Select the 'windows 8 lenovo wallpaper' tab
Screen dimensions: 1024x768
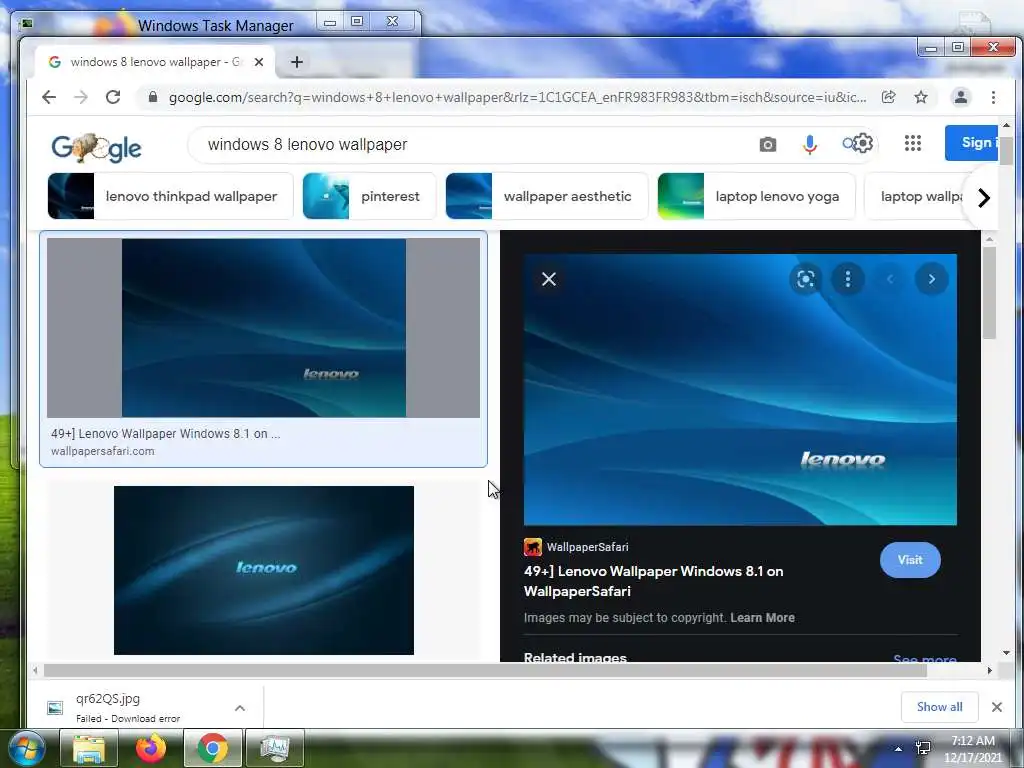pos(155,62)
